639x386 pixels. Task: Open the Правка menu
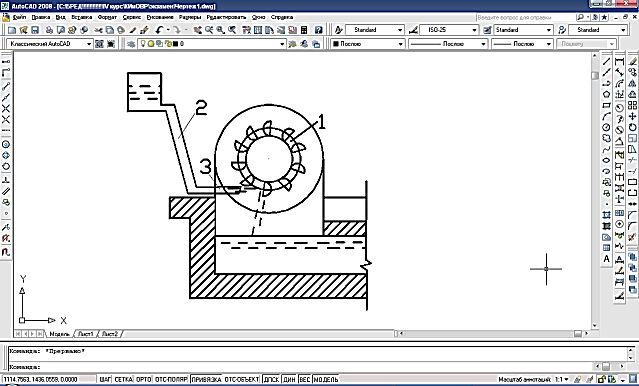[x=41, y=17]
